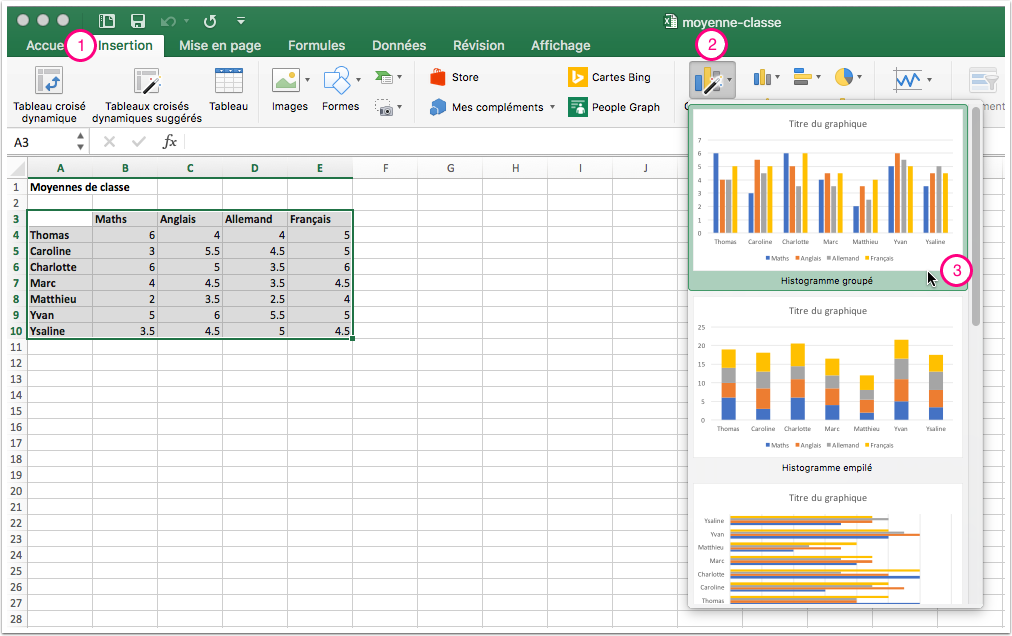1012x636 pixels.
Task: Insert a Tableau from the ribbon
Action: pos(228,90)
